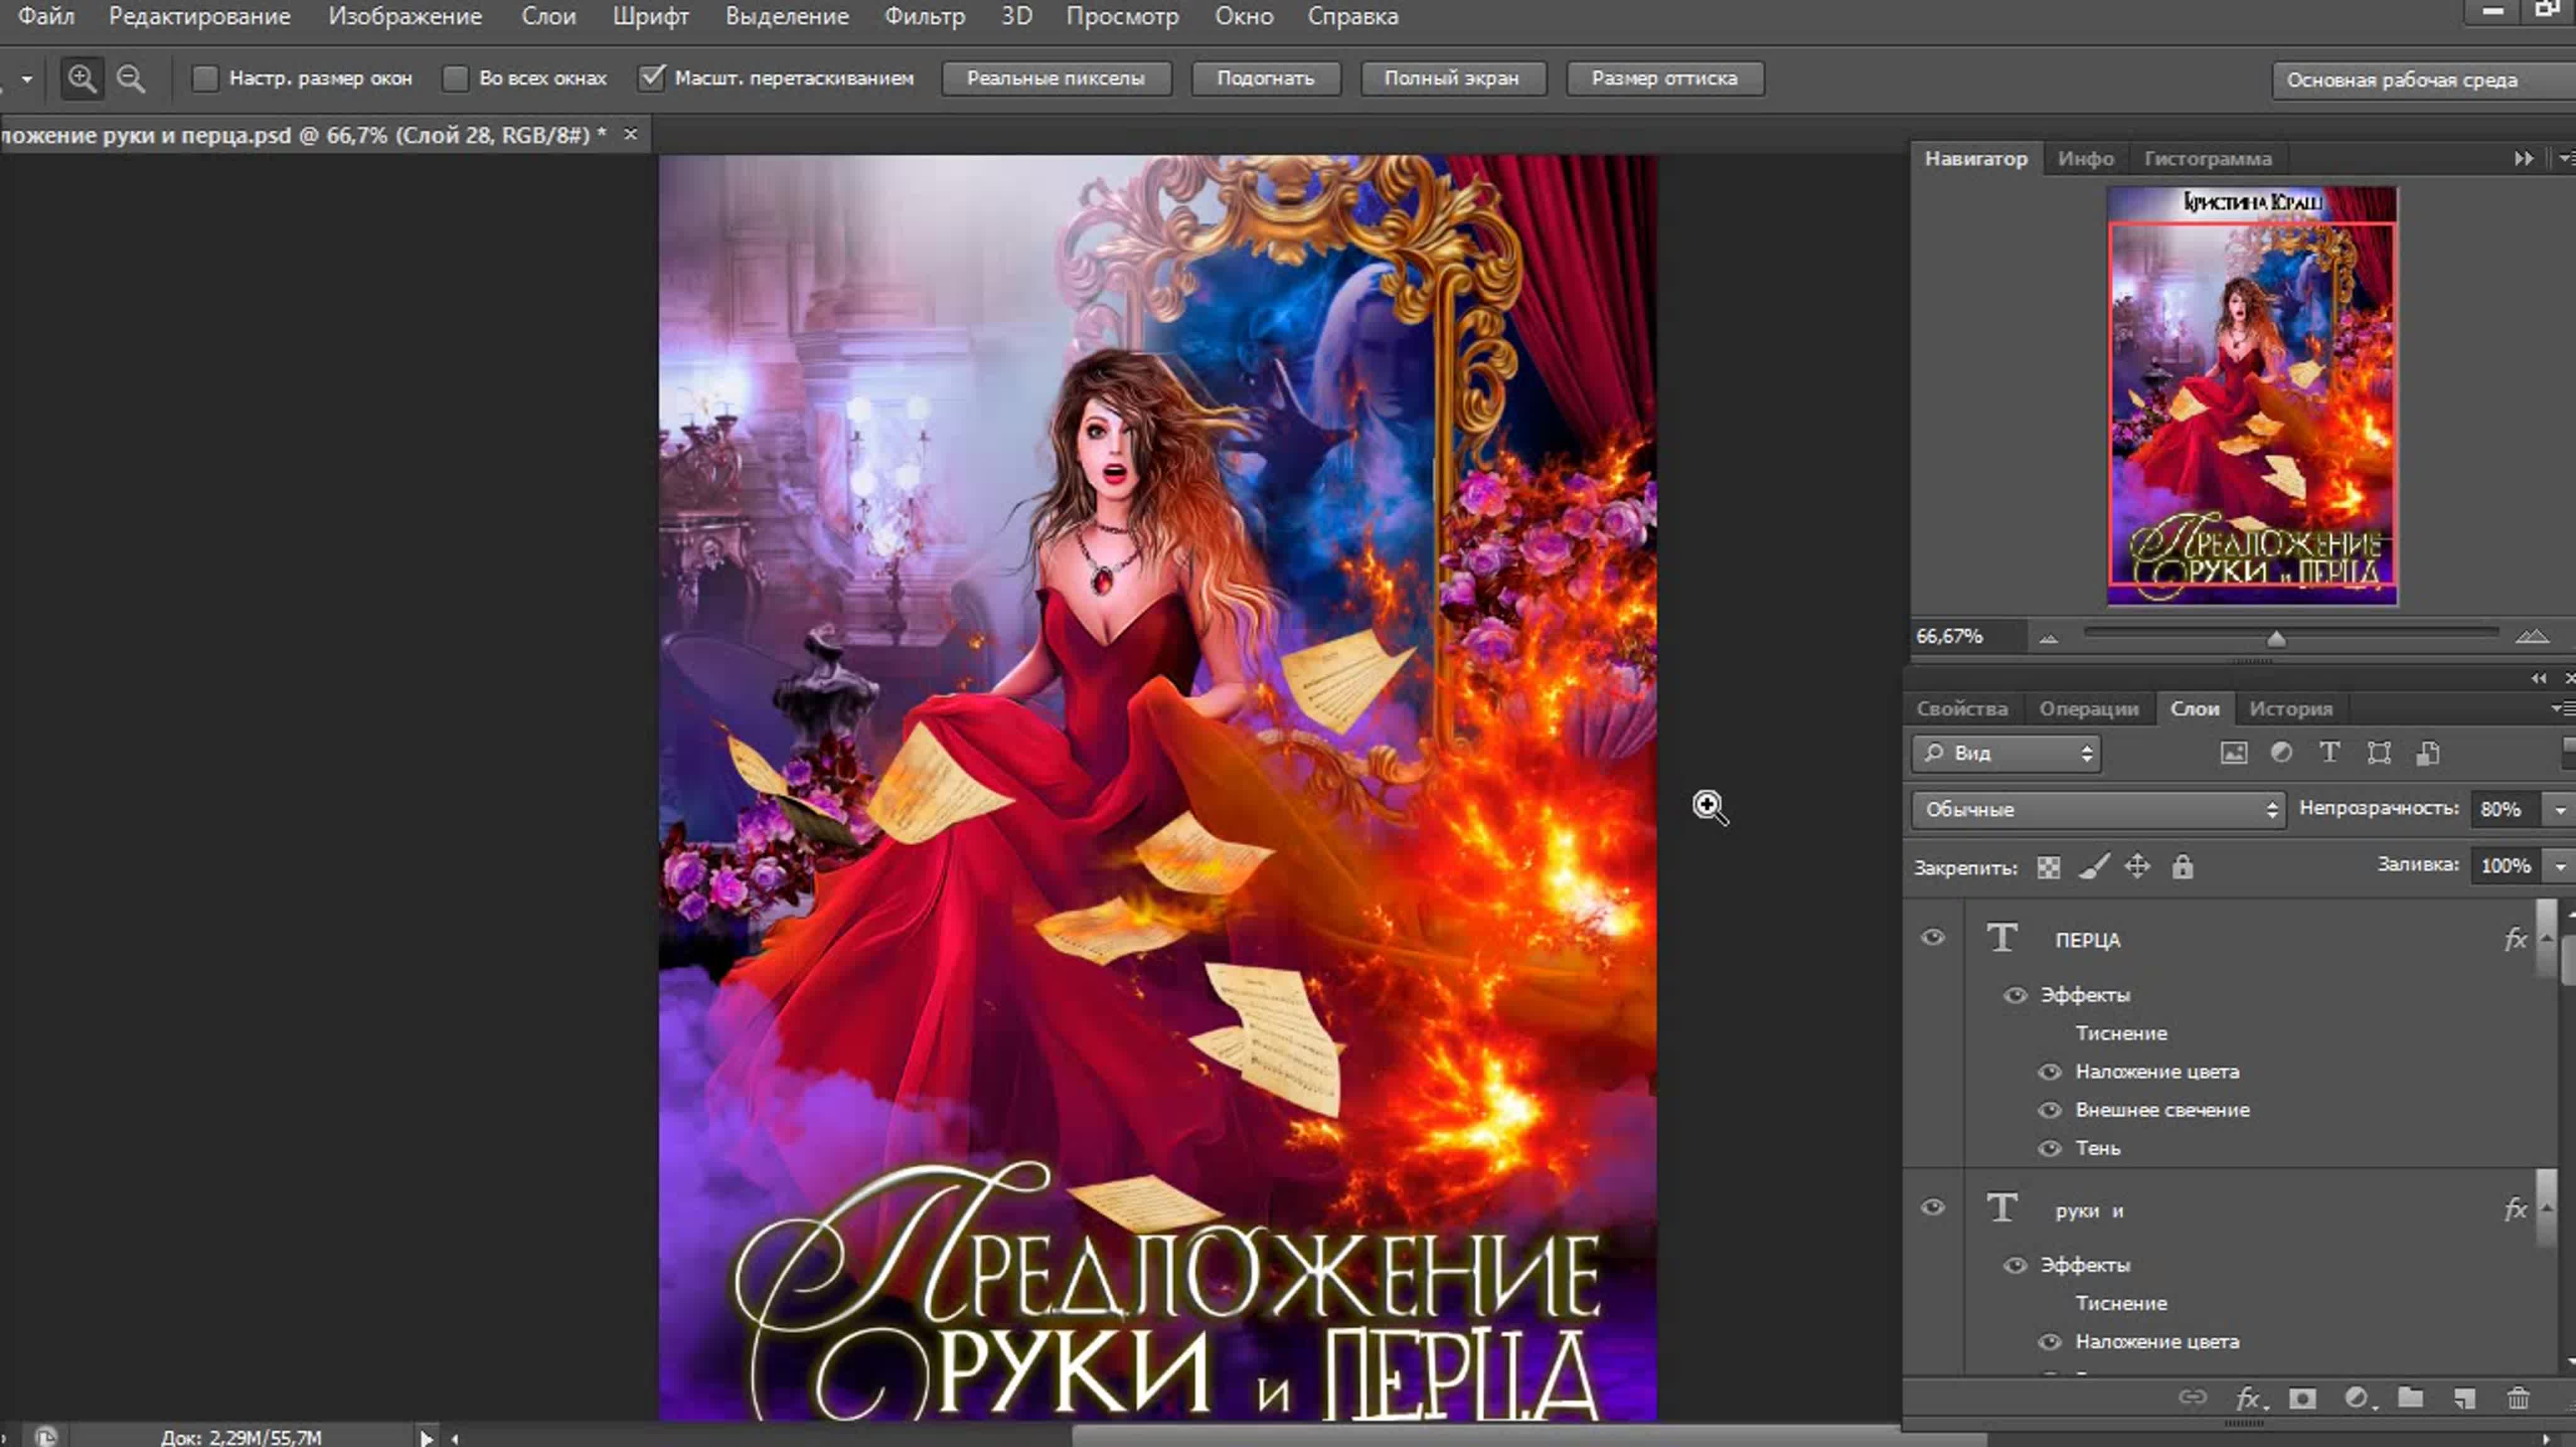Click fx icon on ПЕРЦА layer
Image resolution: width=2576 pixels, height=1447 pixels.
tap(2515, 939)
